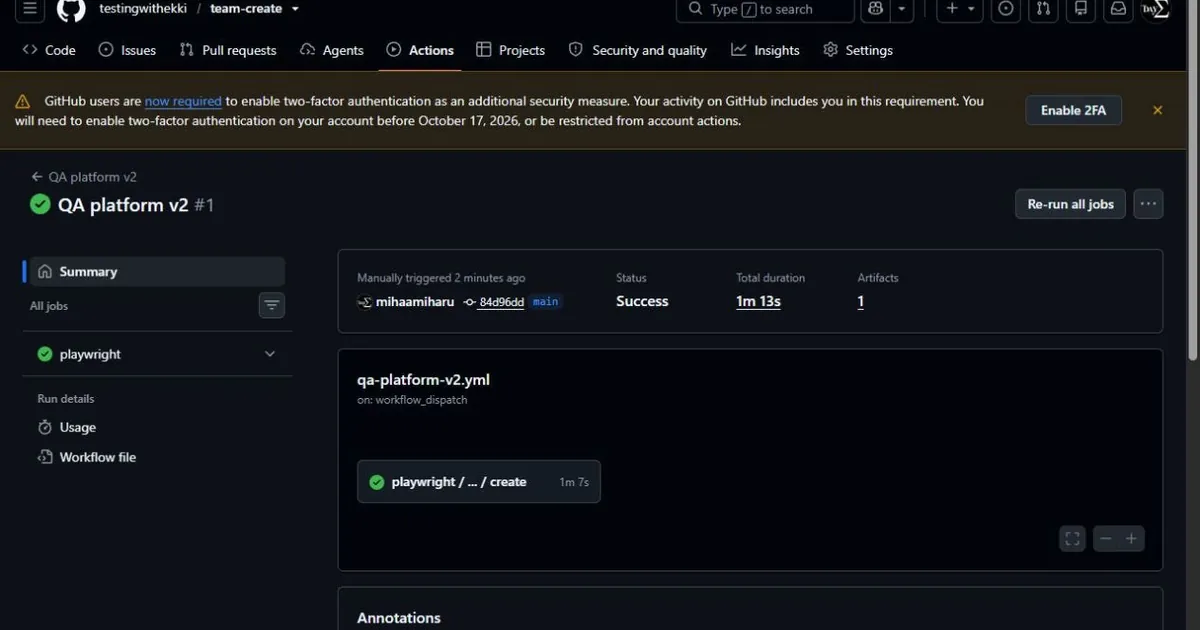This screenshot has height=630, width=1200.
Task: Toggle fullscreen for the workflow graph
Action: 1073,539
